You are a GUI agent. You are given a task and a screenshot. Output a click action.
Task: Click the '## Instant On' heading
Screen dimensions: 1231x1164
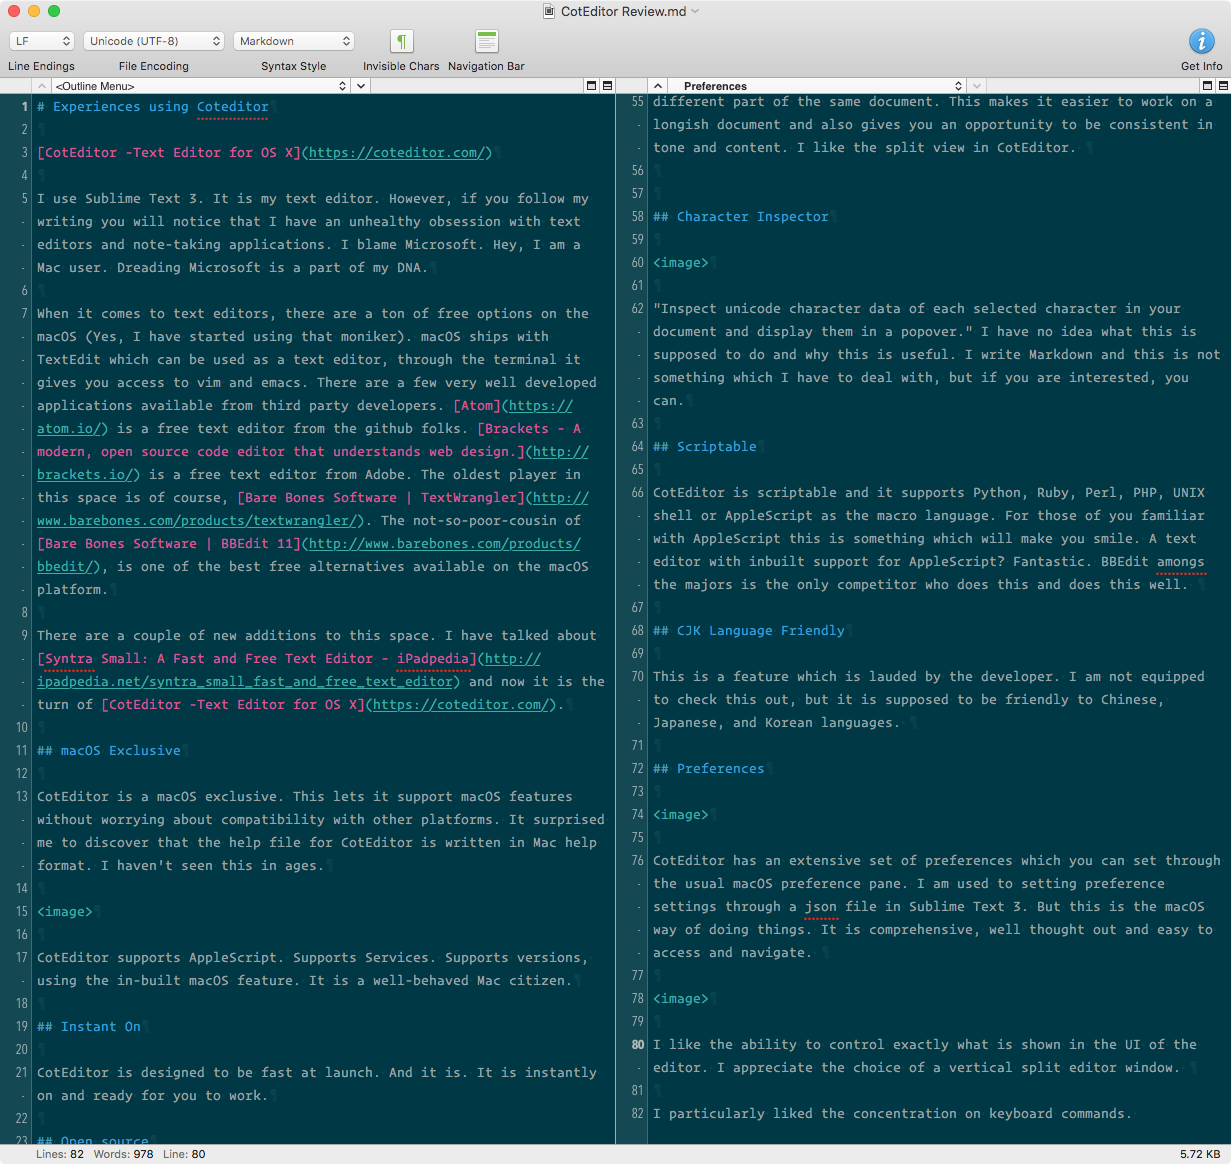click(x=89, y=1027)
